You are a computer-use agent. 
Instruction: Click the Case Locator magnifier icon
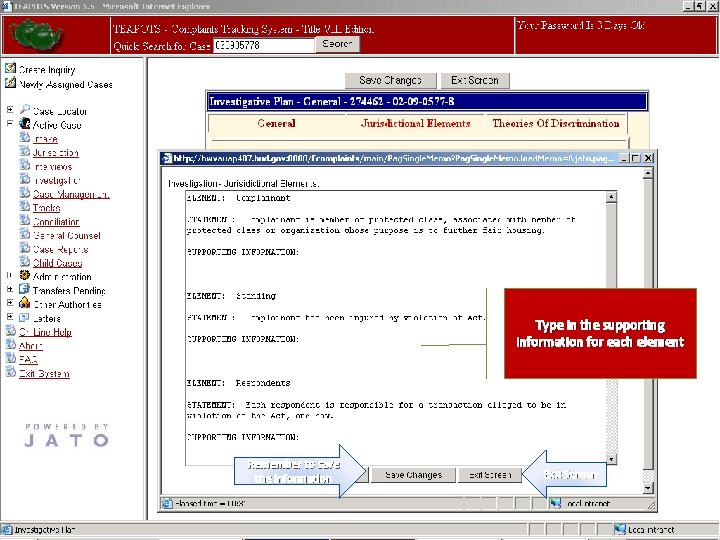[x=25, y=110]
